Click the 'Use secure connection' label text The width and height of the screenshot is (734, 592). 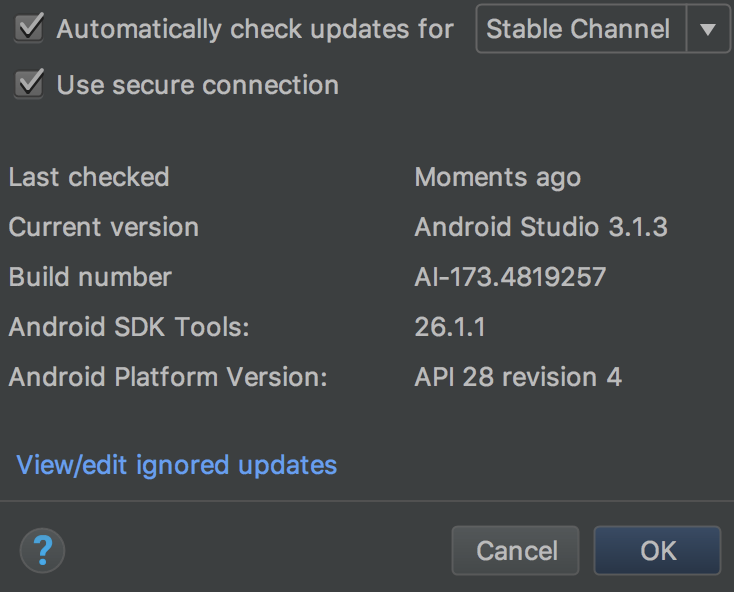point(197,86)
